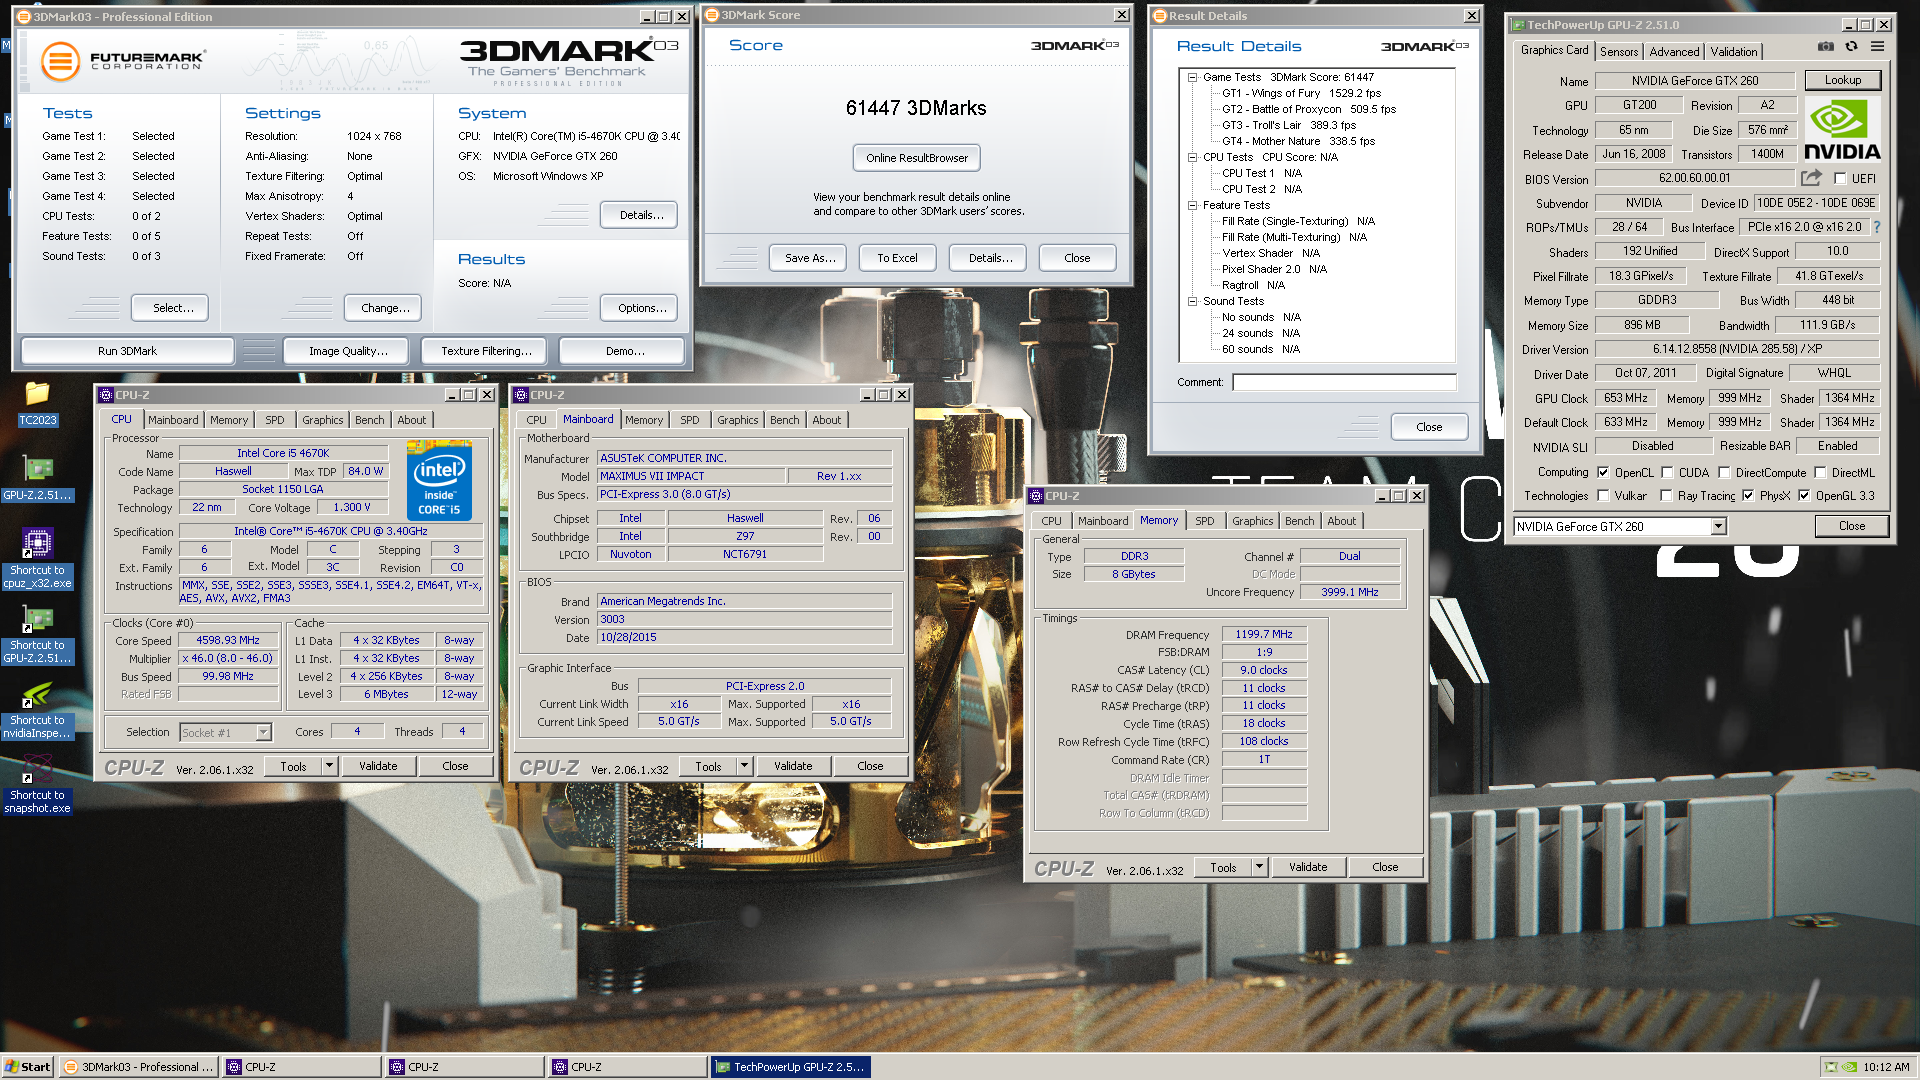The width and height of the screenshot is (1920, 1080).
Task: Toggle the UEFI checkbox in GPU-Z
Action: click(1840, 179)
